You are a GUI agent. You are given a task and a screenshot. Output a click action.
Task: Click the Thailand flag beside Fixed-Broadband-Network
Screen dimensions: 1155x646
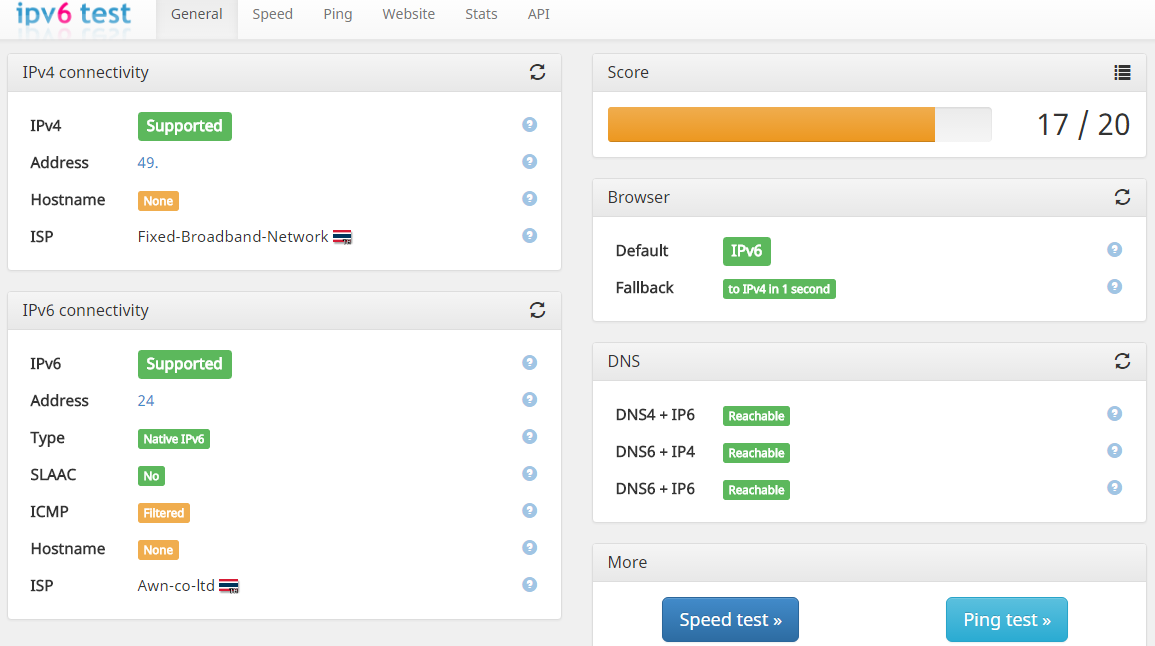coord(342,237)
